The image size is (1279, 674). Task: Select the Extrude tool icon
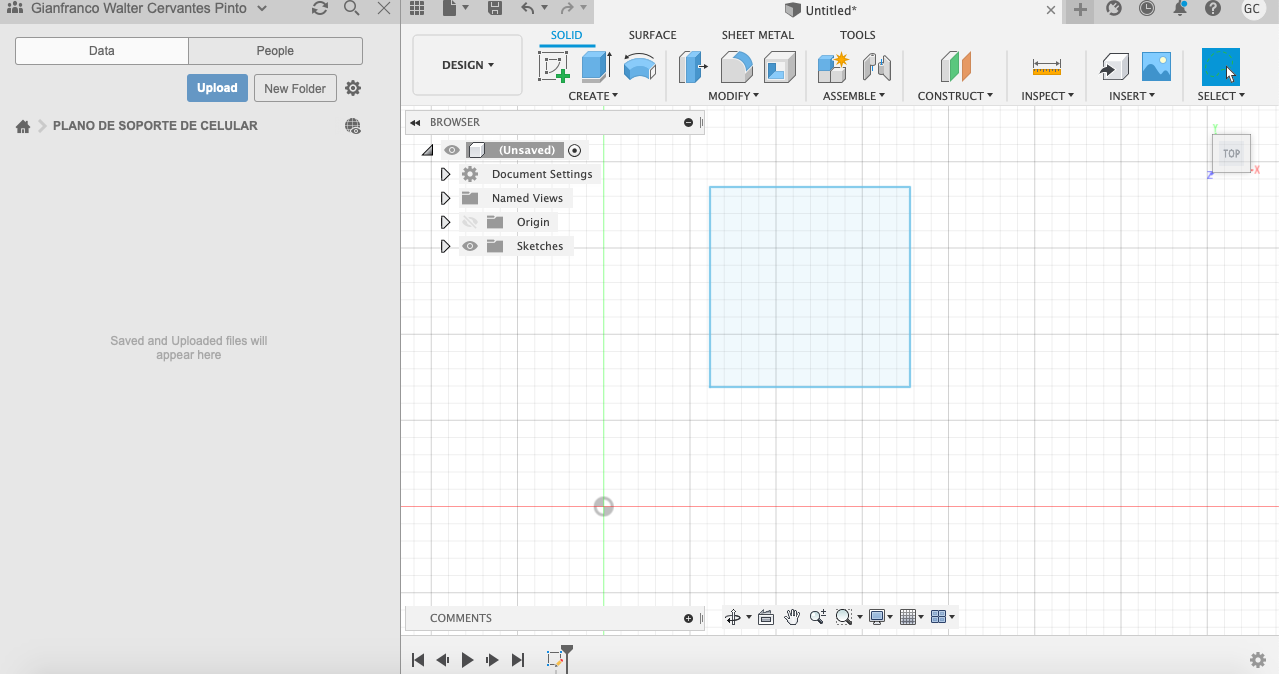596,67
